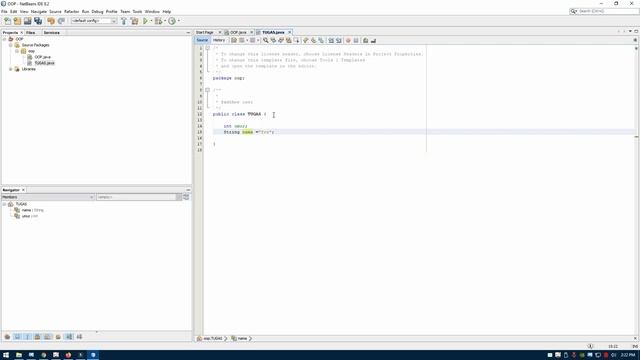The height and width of the screenshot is (360, 640).
Task: Open the Tools menu
Action: click(137, 12)
